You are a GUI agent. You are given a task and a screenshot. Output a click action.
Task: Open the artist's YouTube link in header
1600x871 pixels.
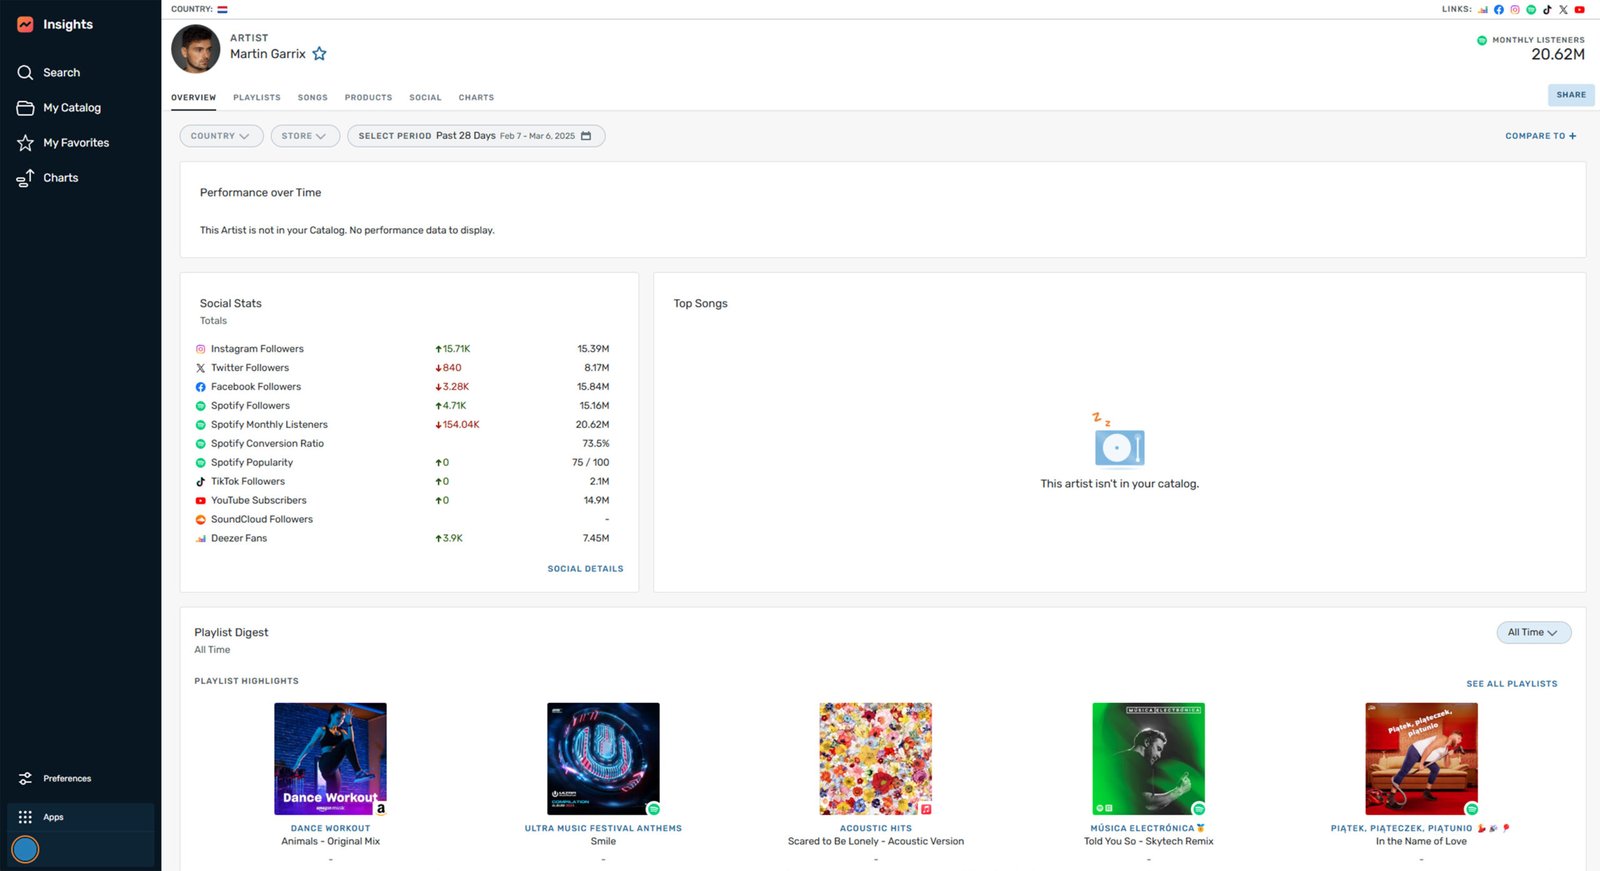pos(1580,10)
